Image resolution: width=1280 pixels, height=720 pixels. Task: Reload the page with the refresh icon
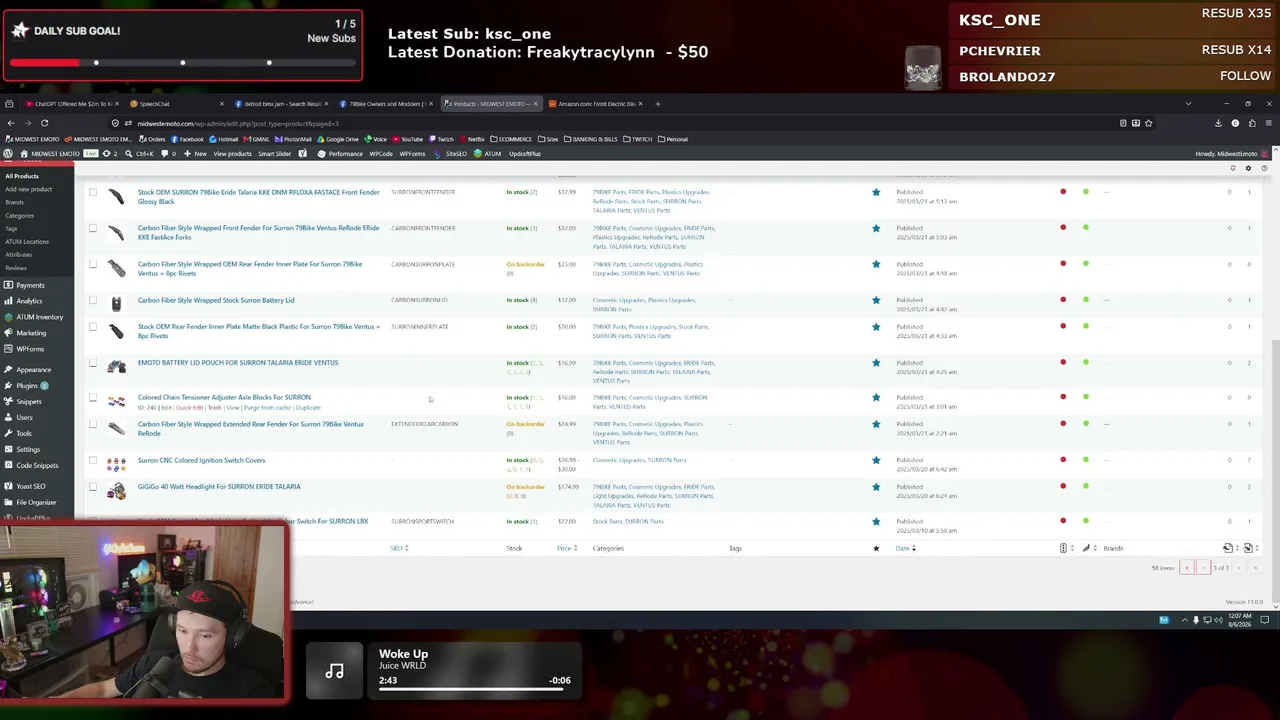tap(44, 123)
